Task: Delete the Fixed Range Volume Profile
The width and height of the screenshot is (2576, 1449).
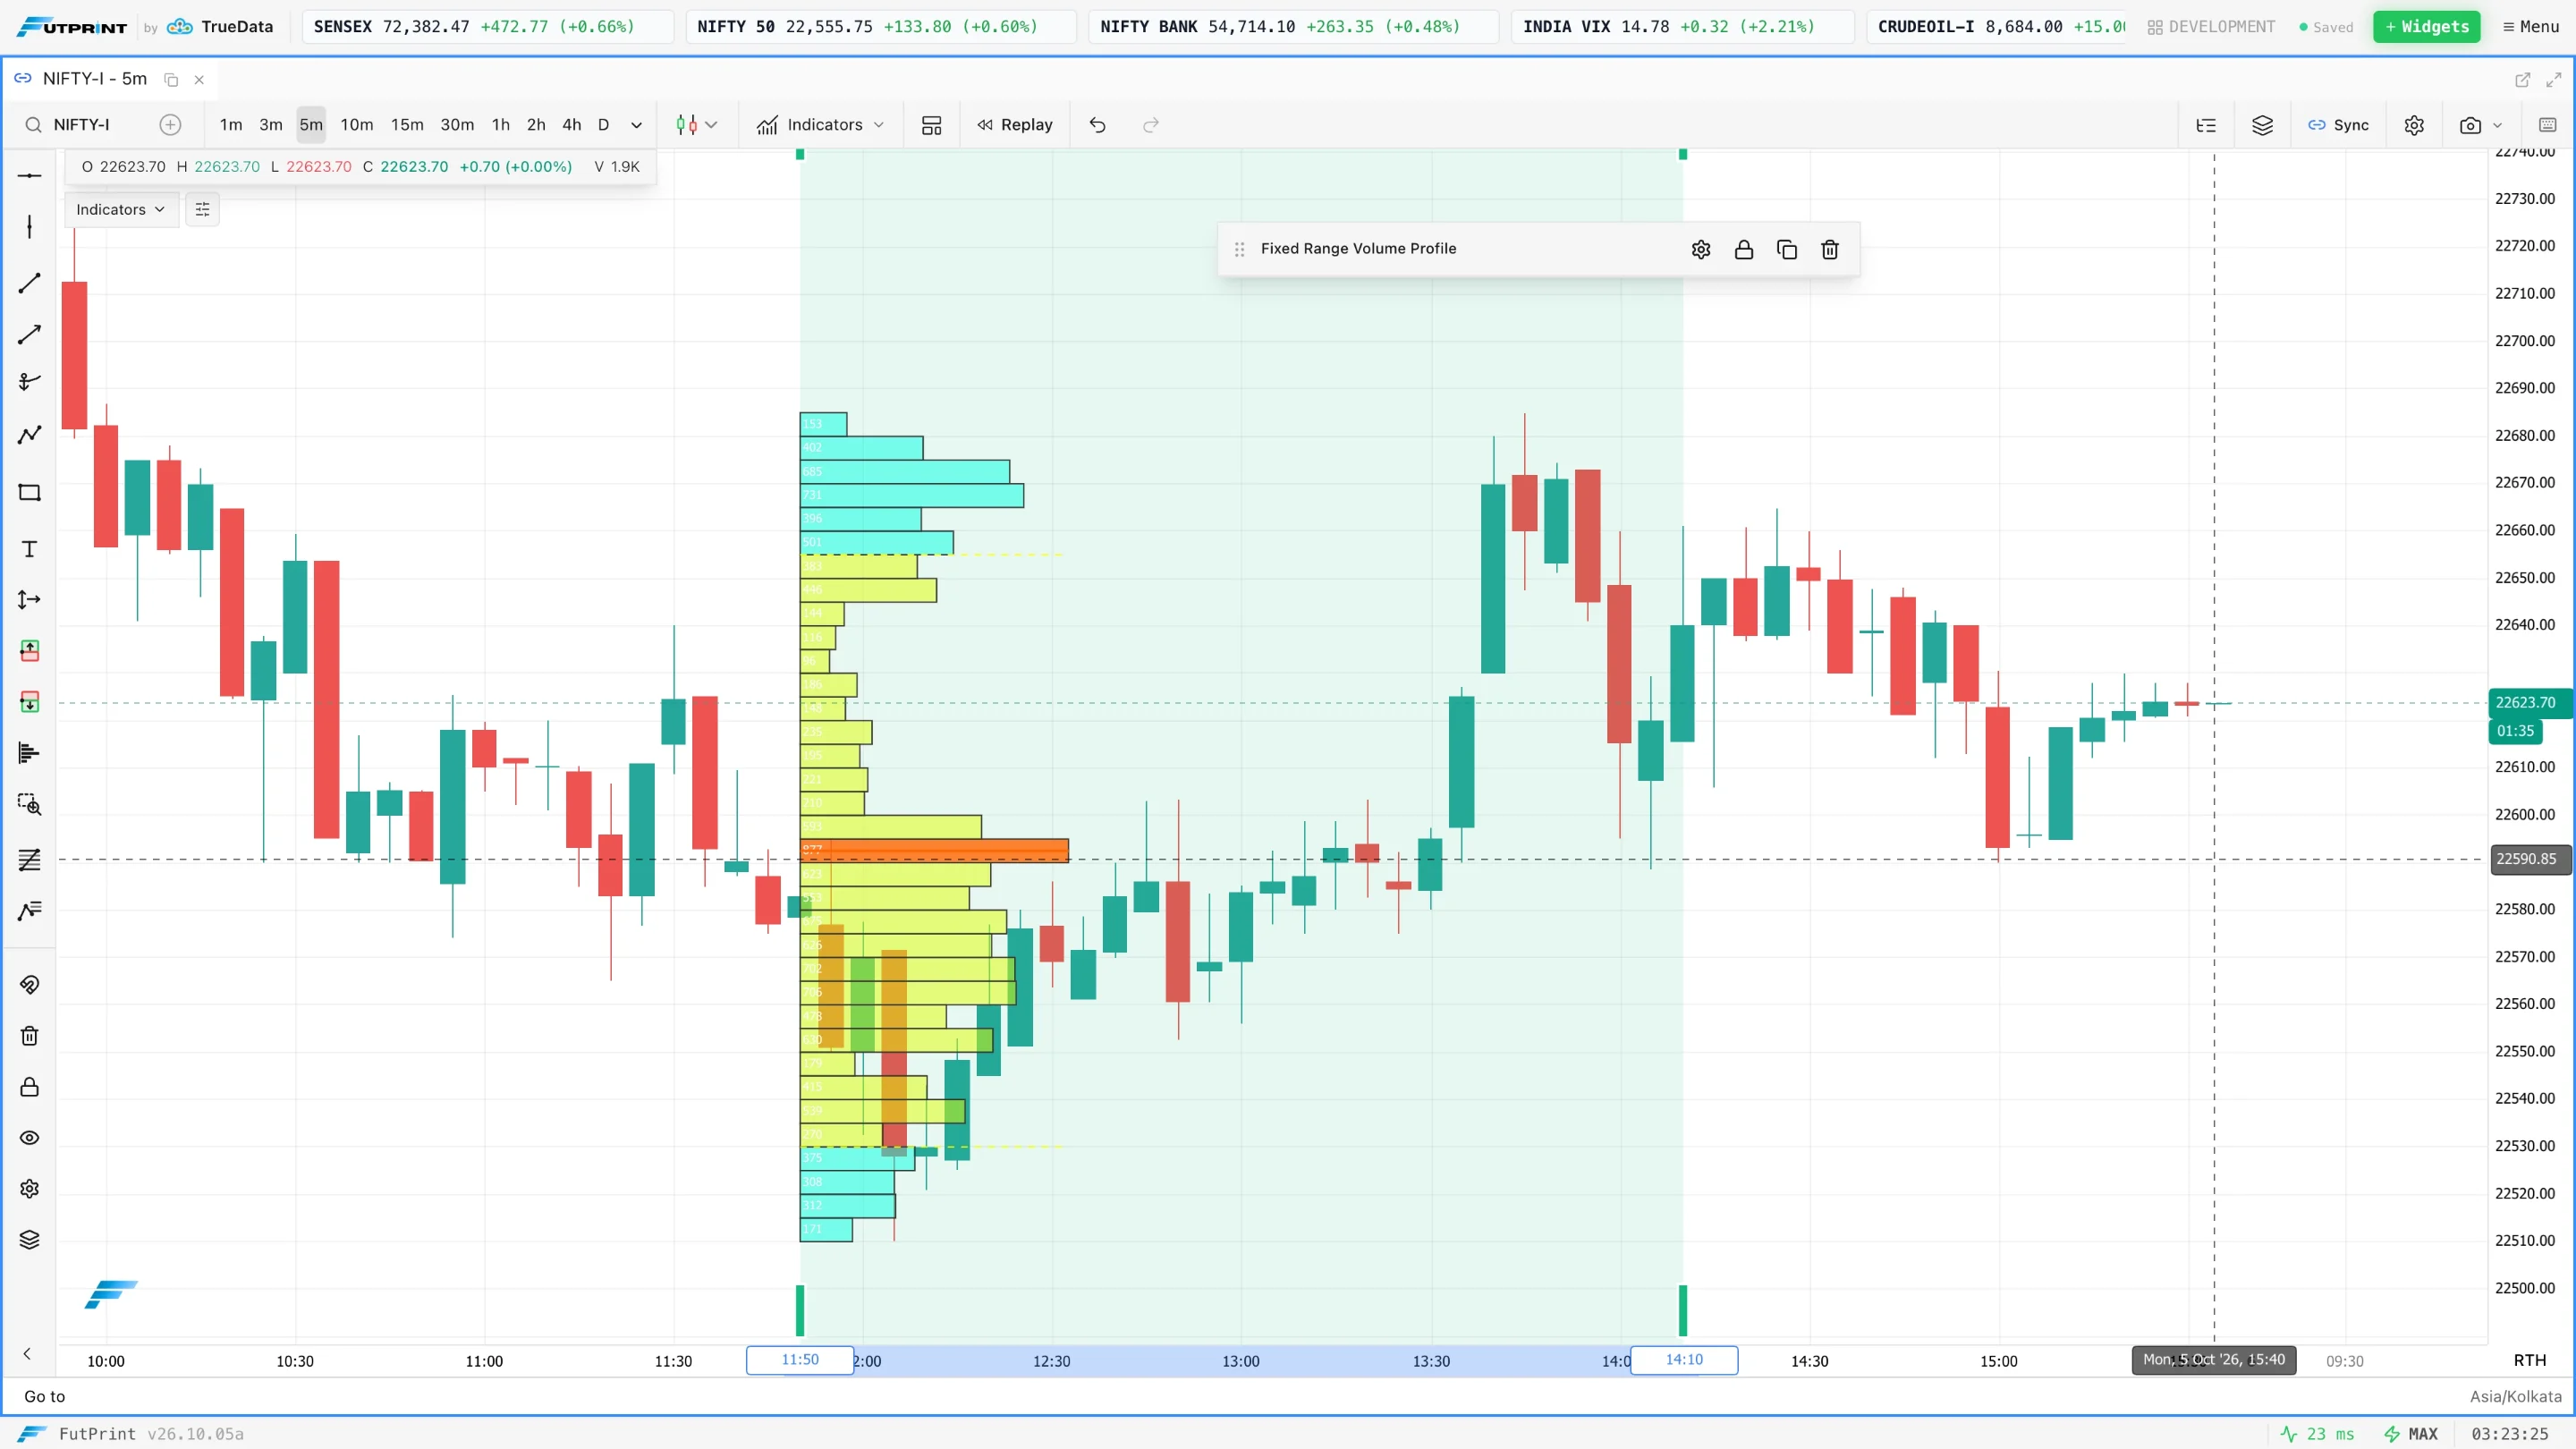Action: pyautogui.click(x=1830, y=249)
